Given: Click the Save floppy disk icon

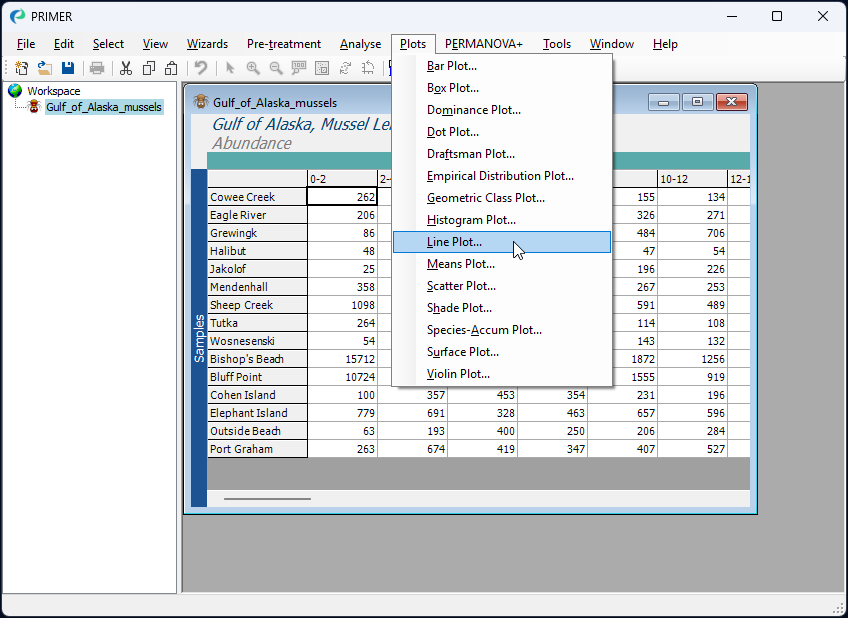Looking at the screenshot, I should [68, 68].
